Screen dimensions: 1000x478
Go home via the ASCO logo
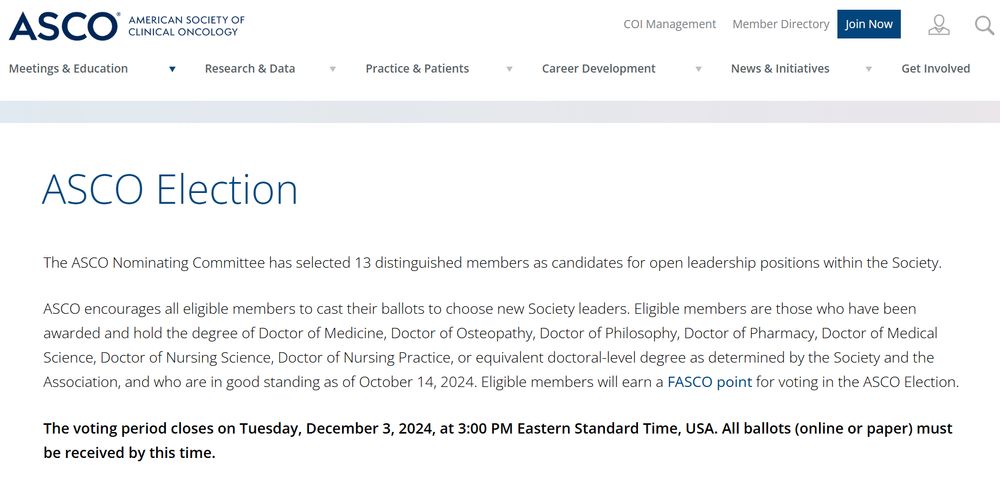[x=64, y=25]
